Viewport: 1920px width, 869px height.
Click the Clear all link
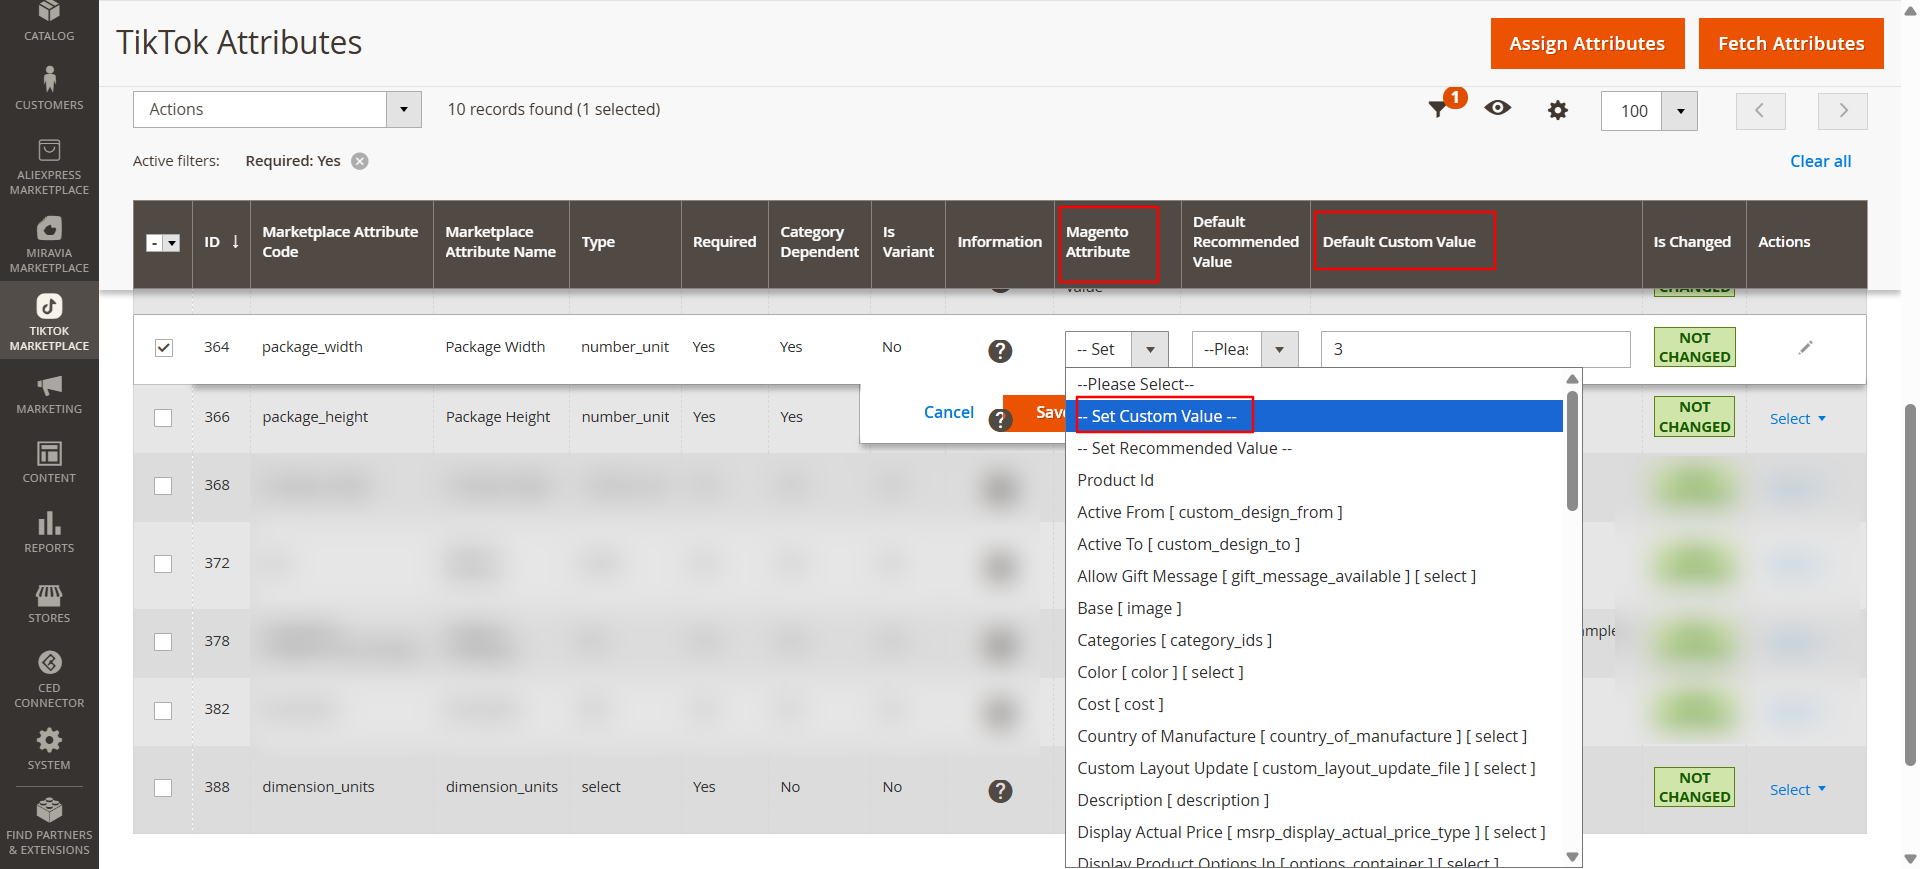(1820, 161)
